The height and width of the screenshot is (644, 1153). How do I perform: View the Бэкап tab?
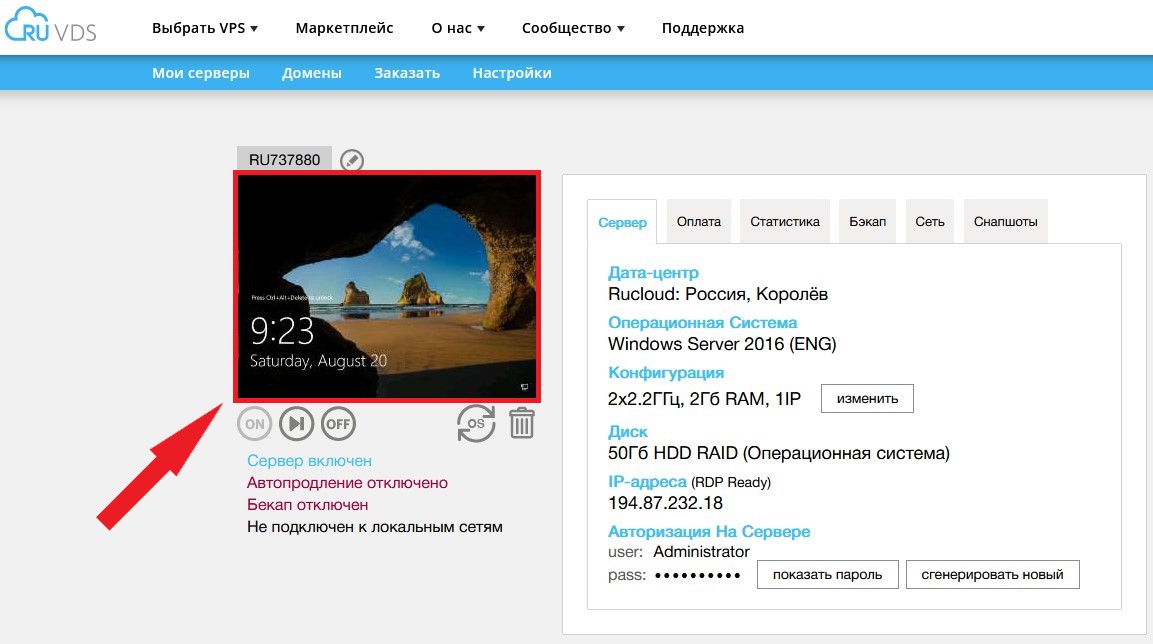(x=867, y=221)
